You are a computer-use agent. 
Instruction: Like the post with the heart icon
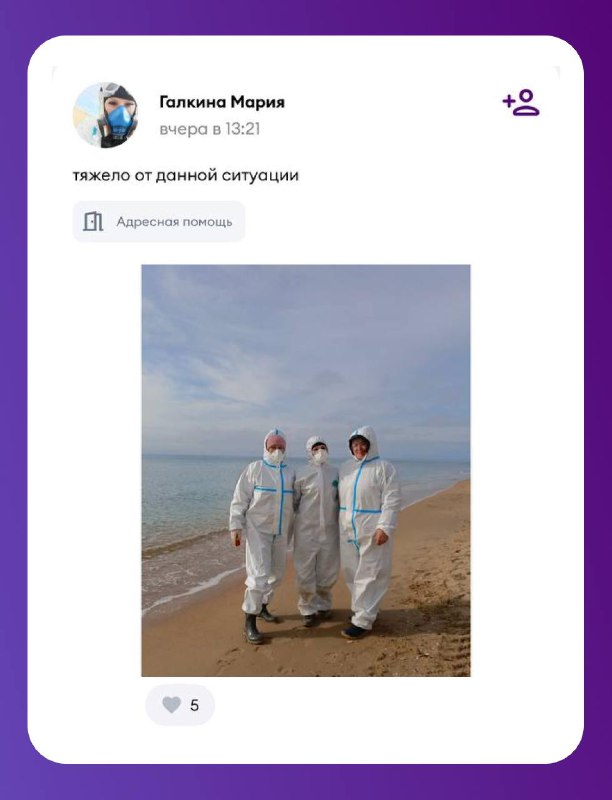[171, 705]
